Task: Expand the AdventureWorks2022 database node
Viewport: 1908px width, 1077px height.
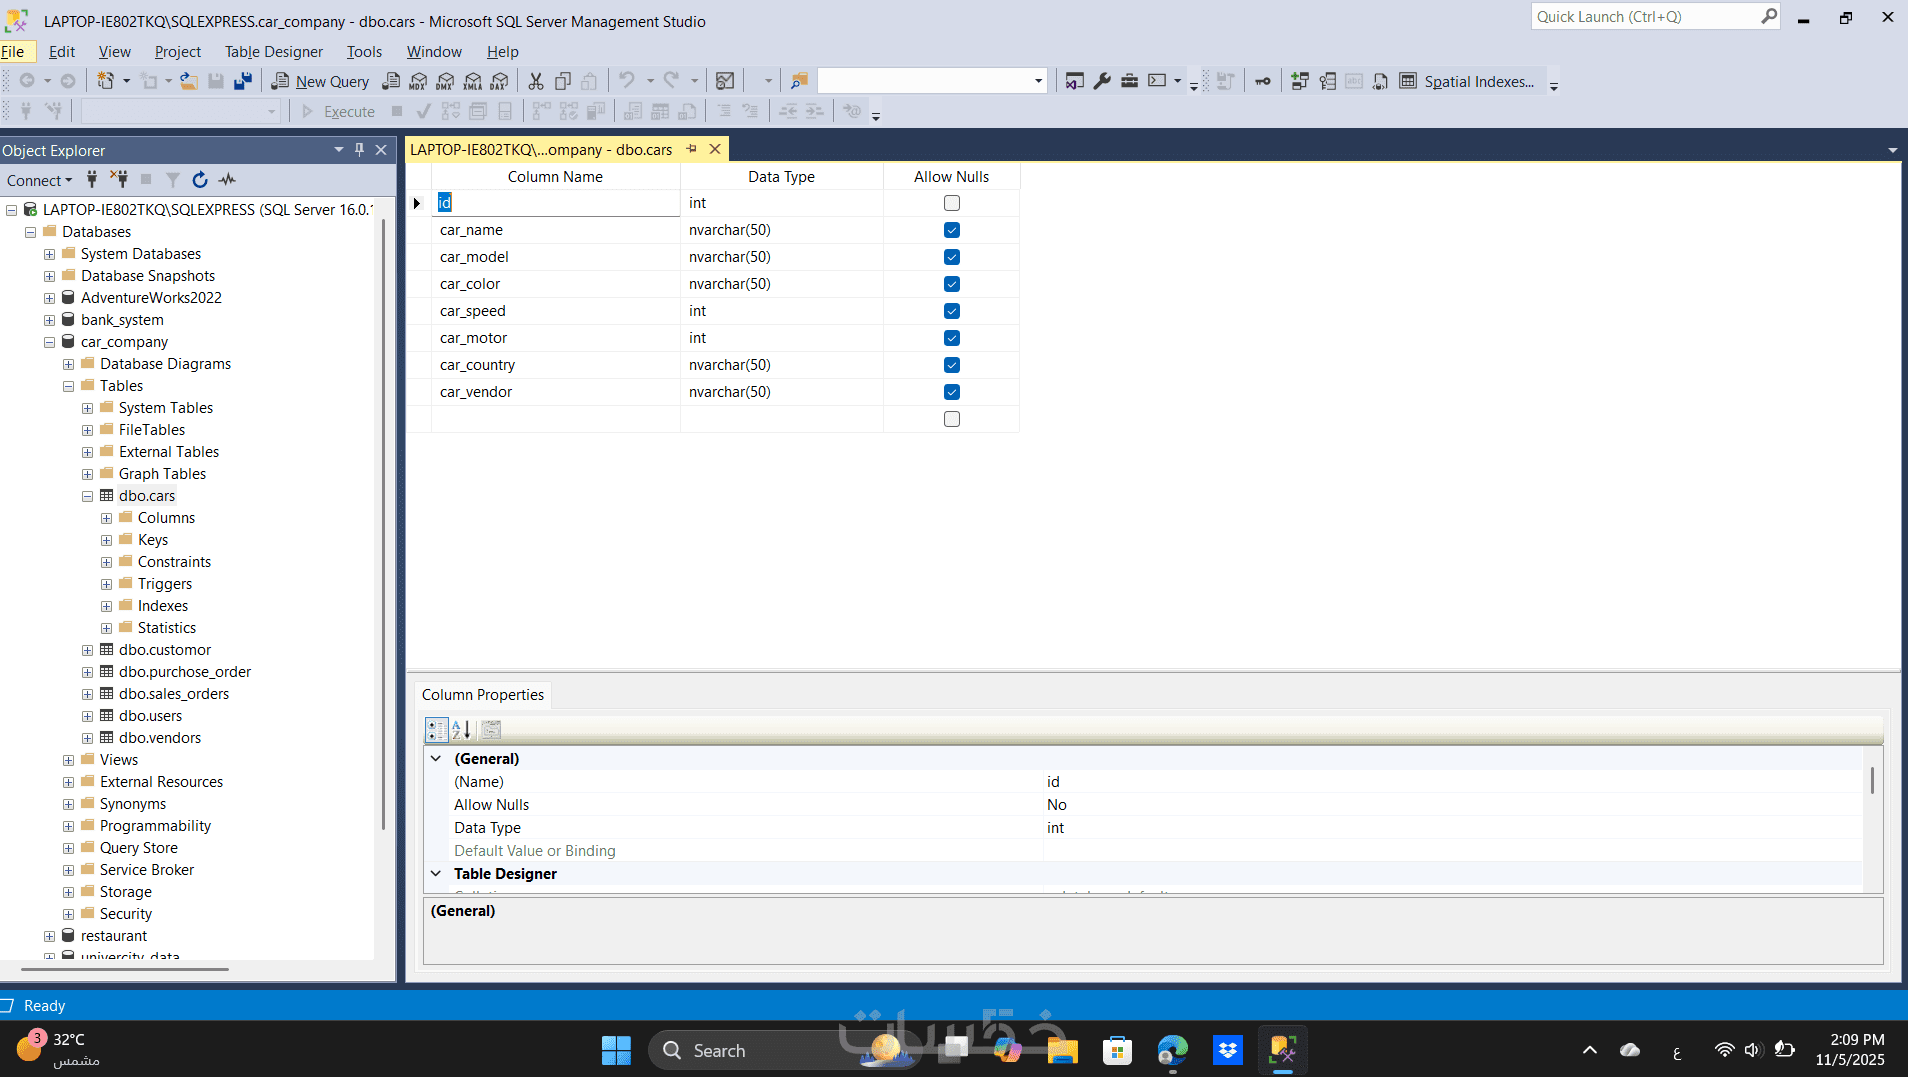Action: point(49,298)
